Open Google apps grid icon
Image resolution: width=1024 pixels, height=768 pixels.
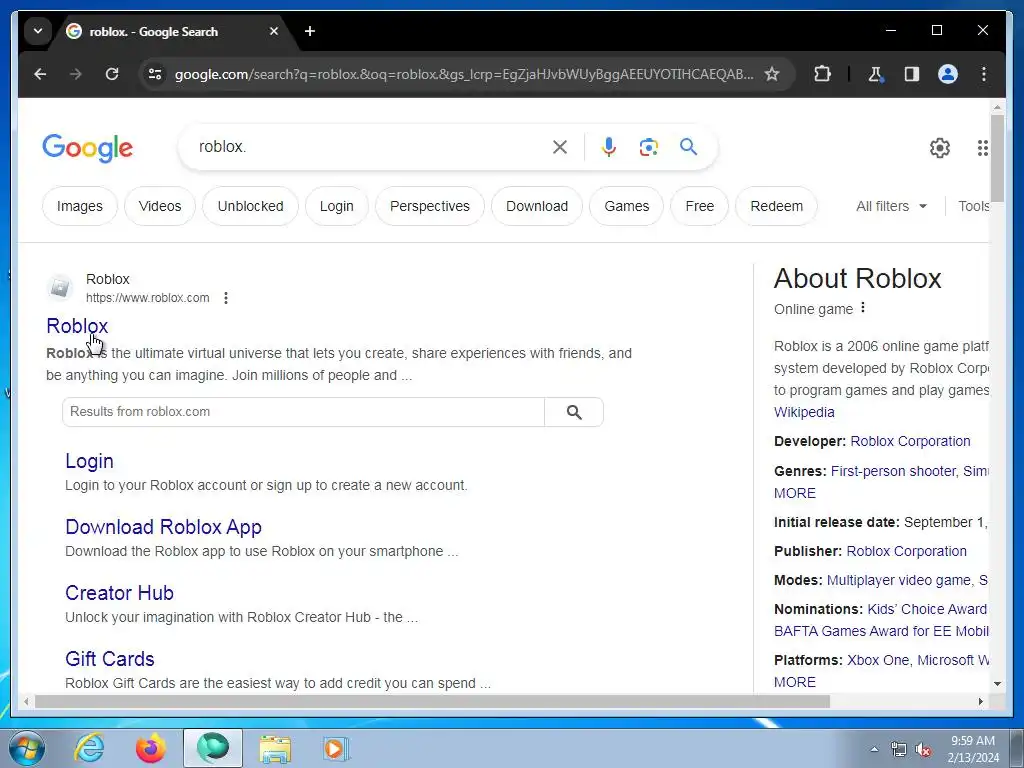982,148
